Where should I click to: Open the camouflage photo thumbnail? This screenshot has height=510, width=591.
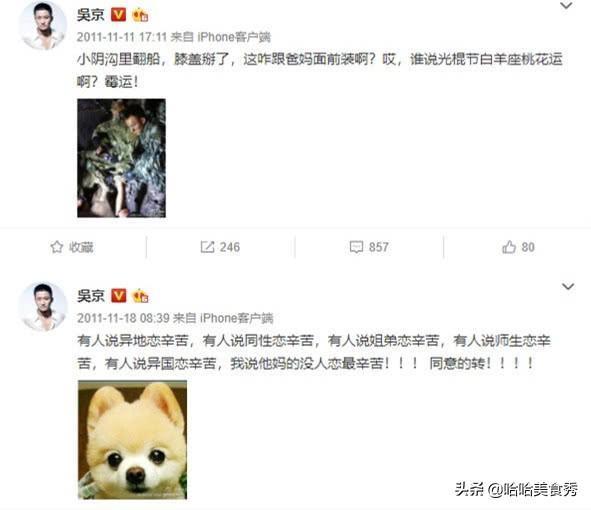point(121,158)
